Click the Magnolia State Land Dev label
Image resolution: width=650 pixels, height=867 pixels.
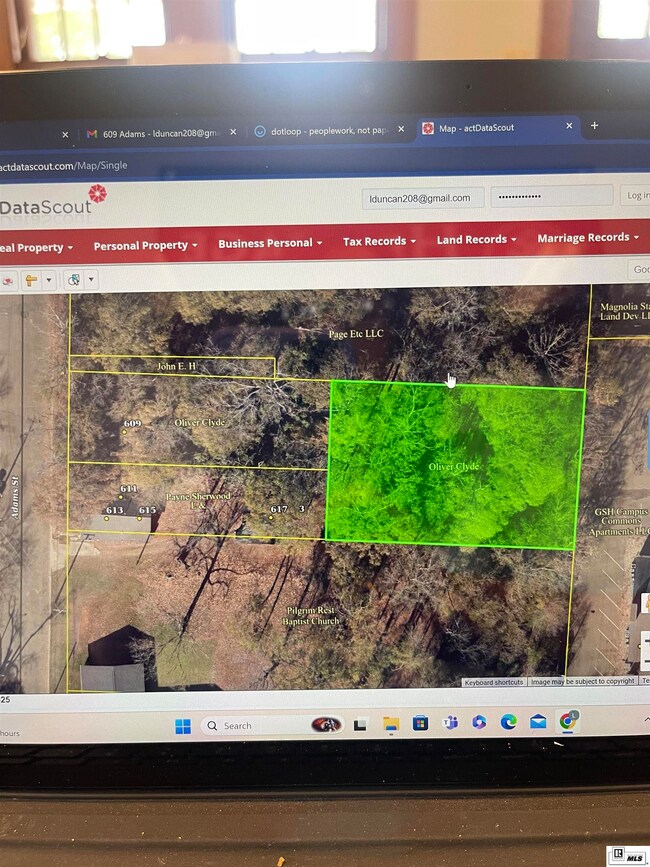[625, 311]
